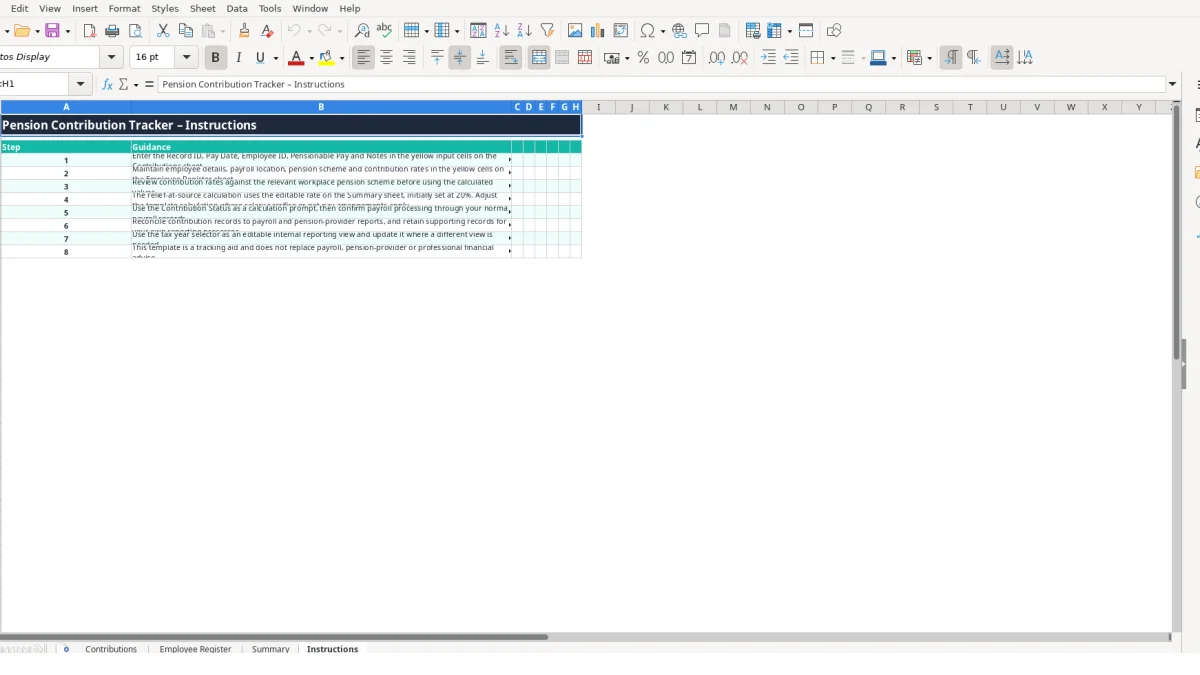Expand the Conditional Formatting dropdown arrow
The image size is (1200, 675).
930,58
